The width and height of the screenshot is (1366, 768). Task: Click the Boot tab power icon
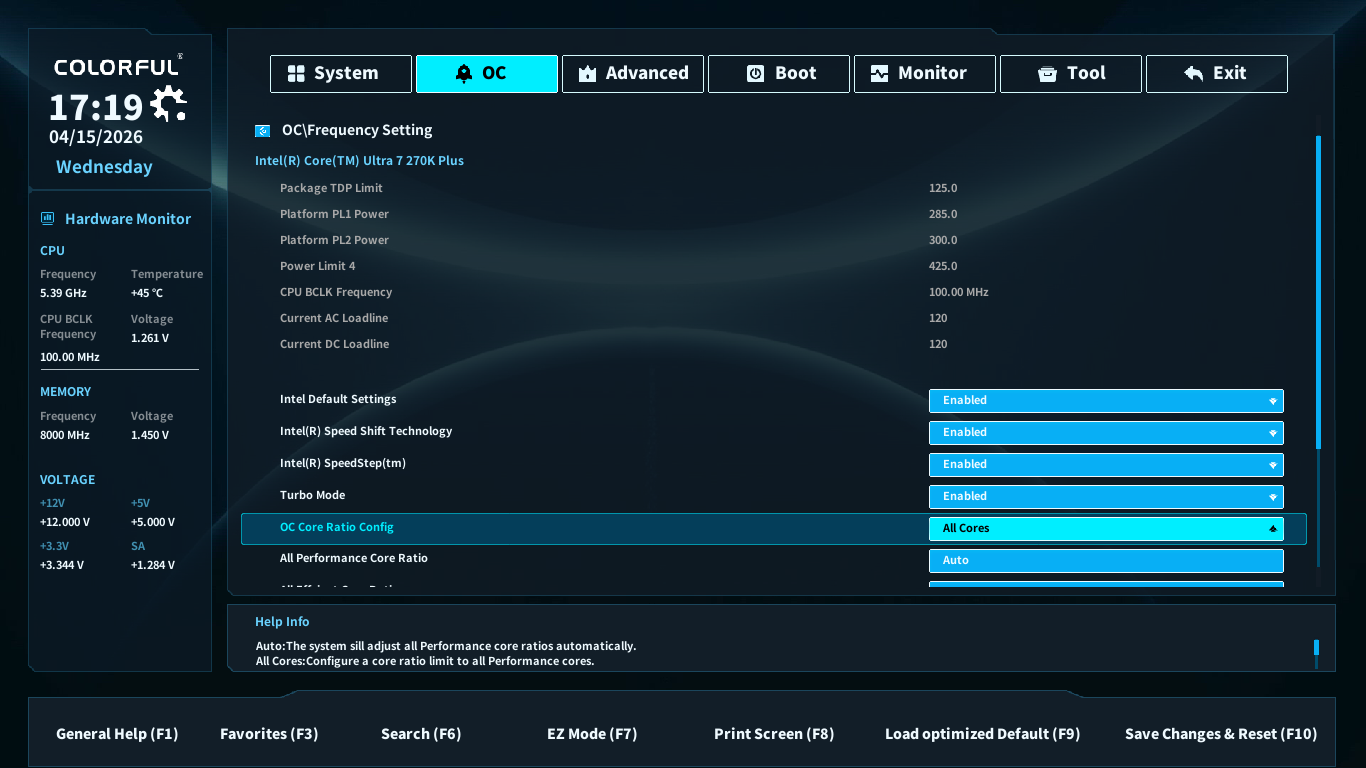coord(756,74)
